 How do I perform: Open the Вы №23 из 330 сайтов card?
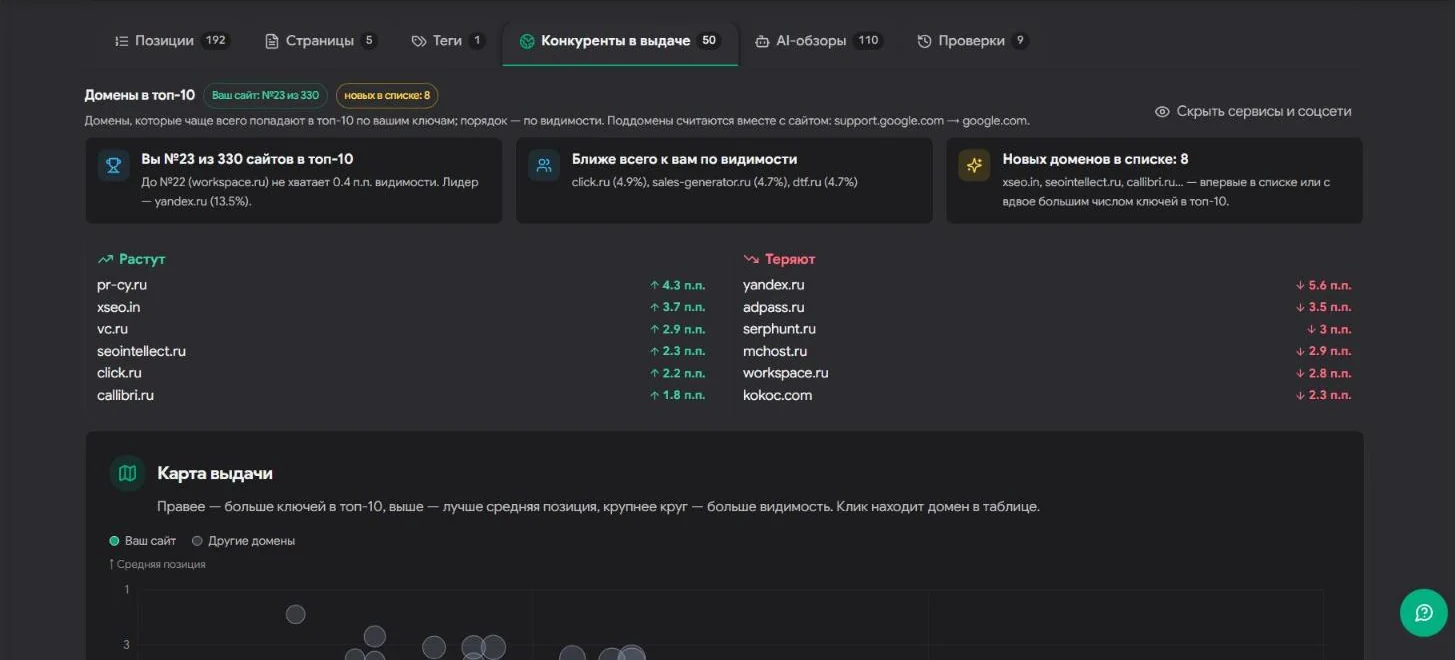tap(294, 180)
